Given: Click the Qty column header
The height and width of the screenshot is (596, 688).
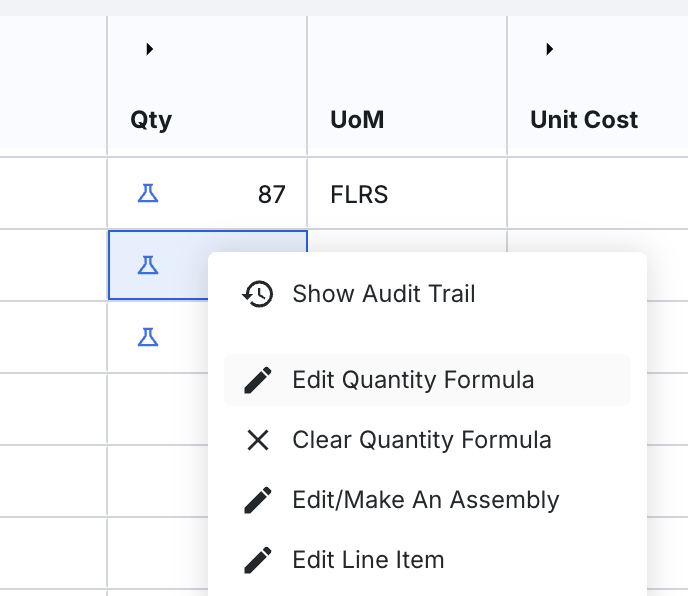Looking at the screenshot, I should point(151,120).
